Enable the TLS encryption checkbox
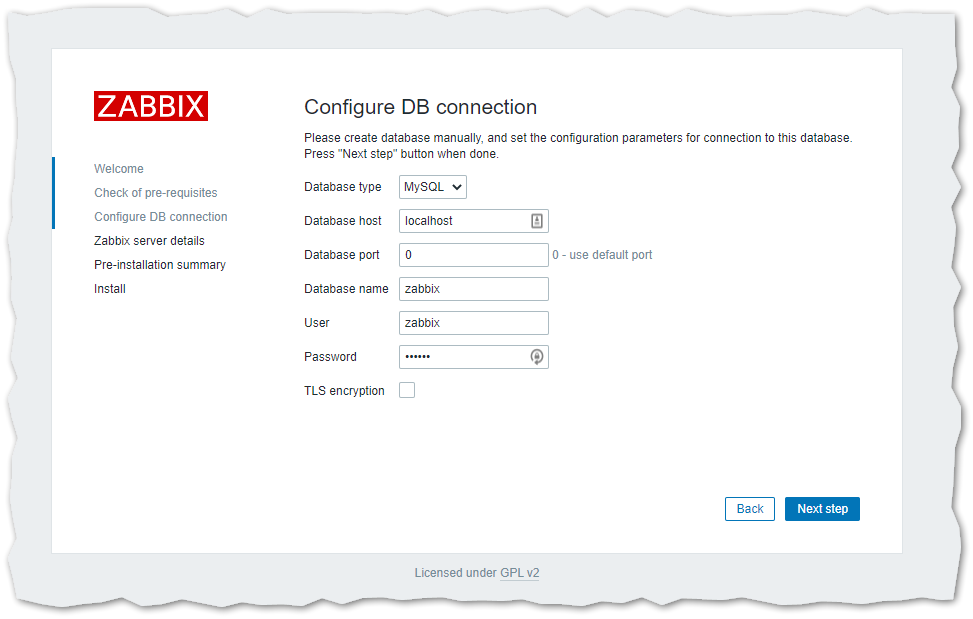Viewport: 973px width, 619px height. coord(407,391)
